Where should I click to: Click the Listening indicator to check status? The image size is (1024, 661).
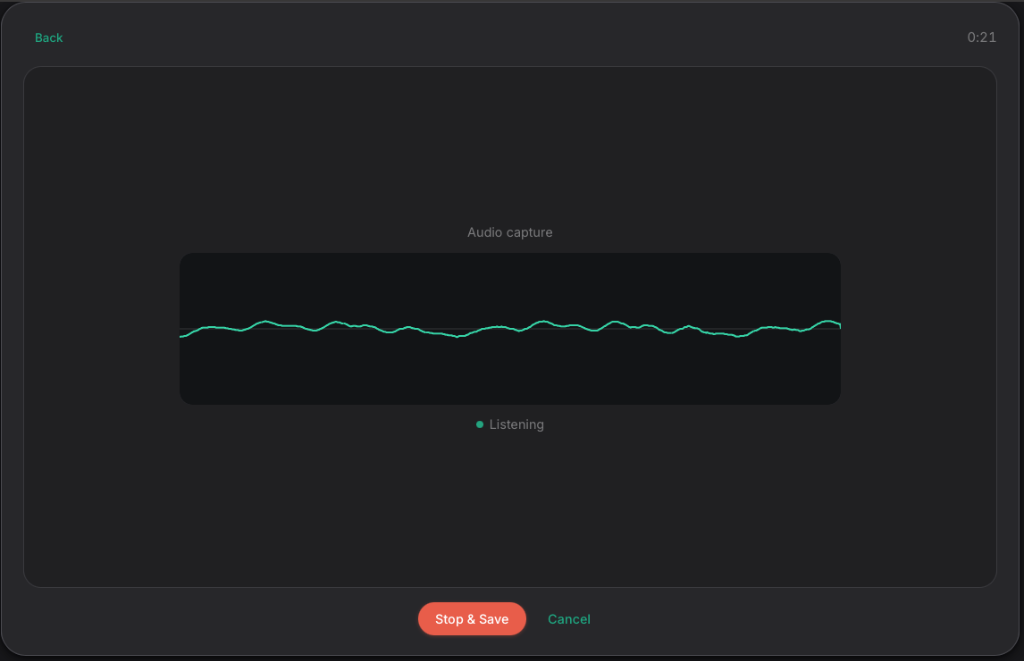pos(510,424)
